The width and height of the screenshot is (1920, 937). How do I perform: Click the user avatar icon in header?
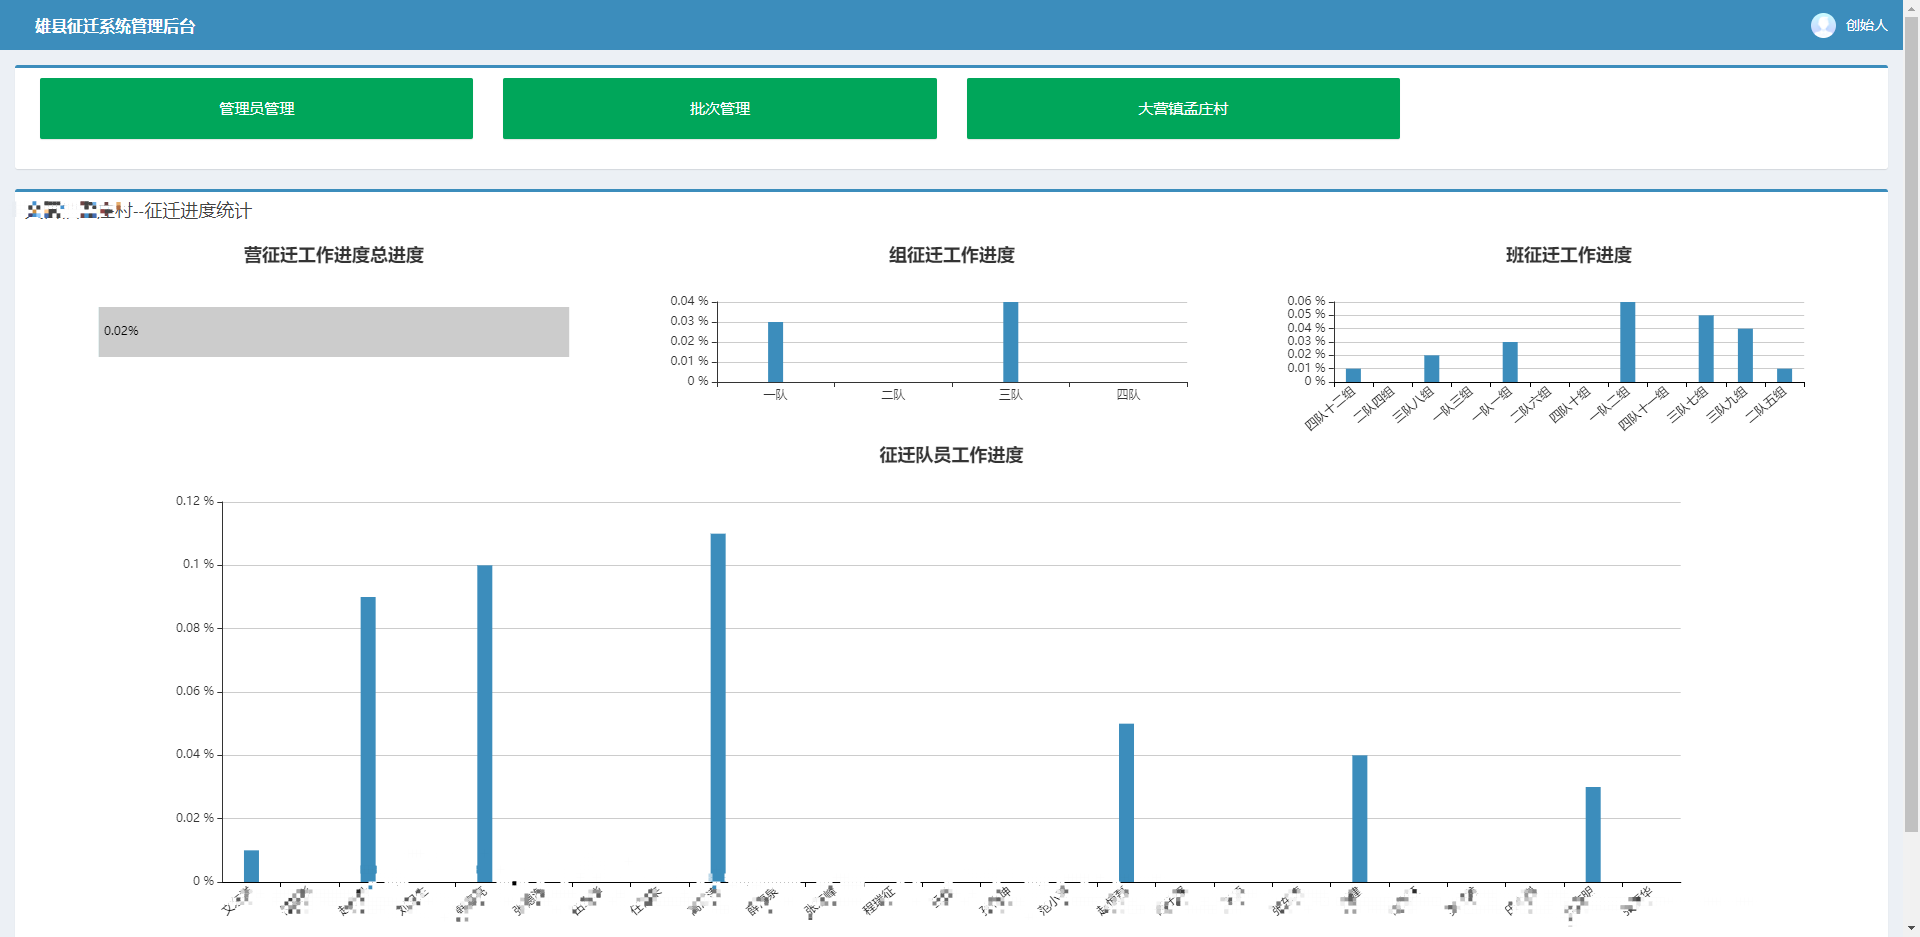point(1822,25)
